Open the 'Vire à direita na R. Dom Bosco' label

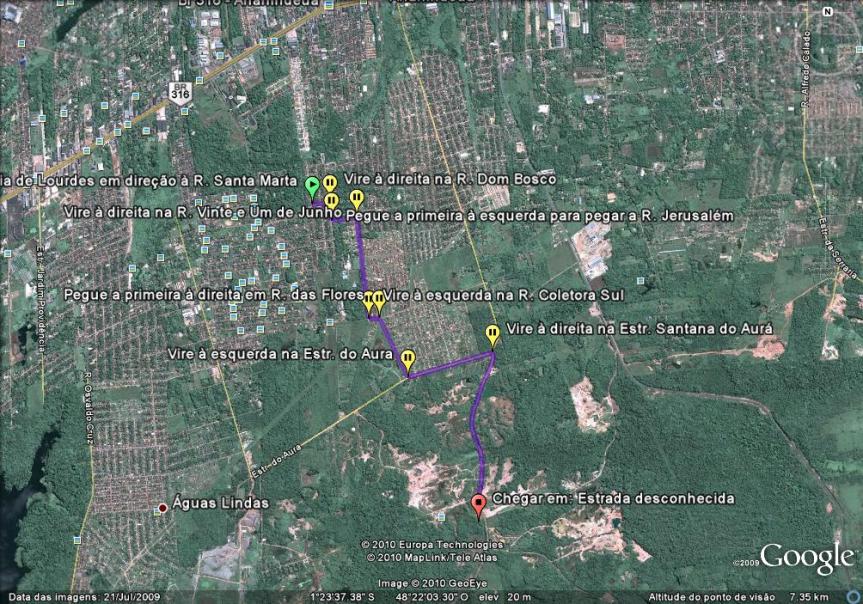(x=449, y=179)
